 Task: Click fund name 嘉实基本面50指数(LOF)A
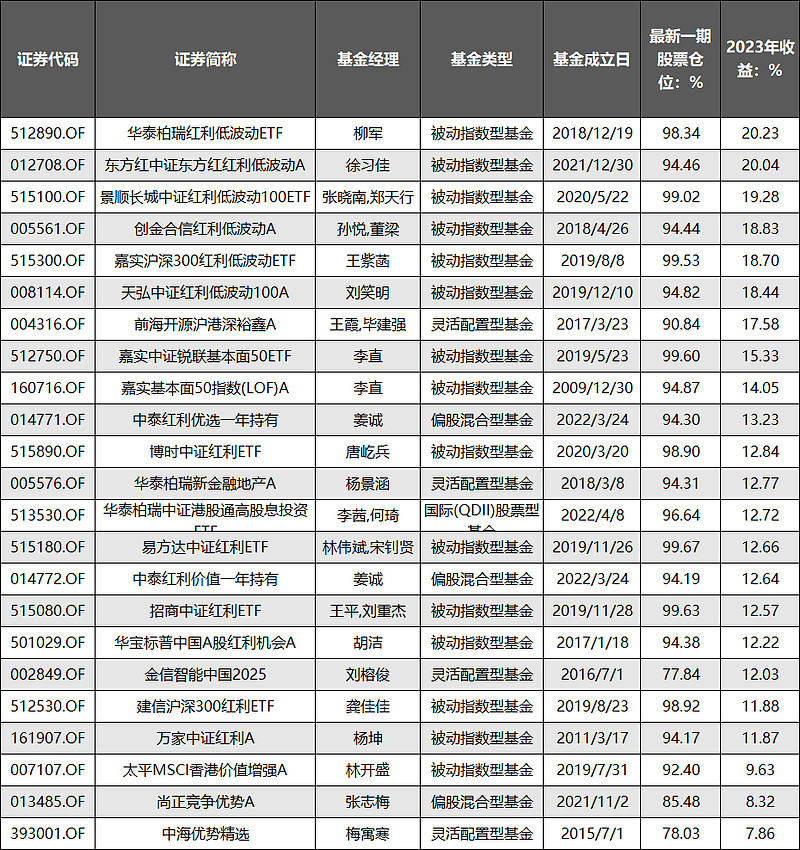point(205,388)
